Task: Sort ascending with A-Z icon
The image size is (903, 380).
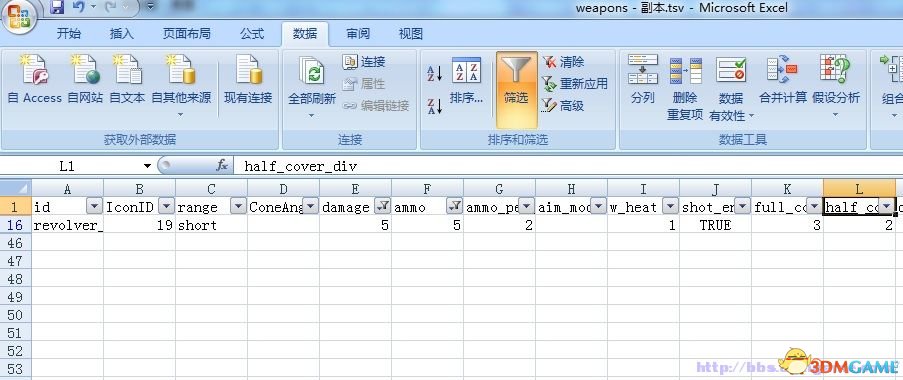Action: pos(434,73)
